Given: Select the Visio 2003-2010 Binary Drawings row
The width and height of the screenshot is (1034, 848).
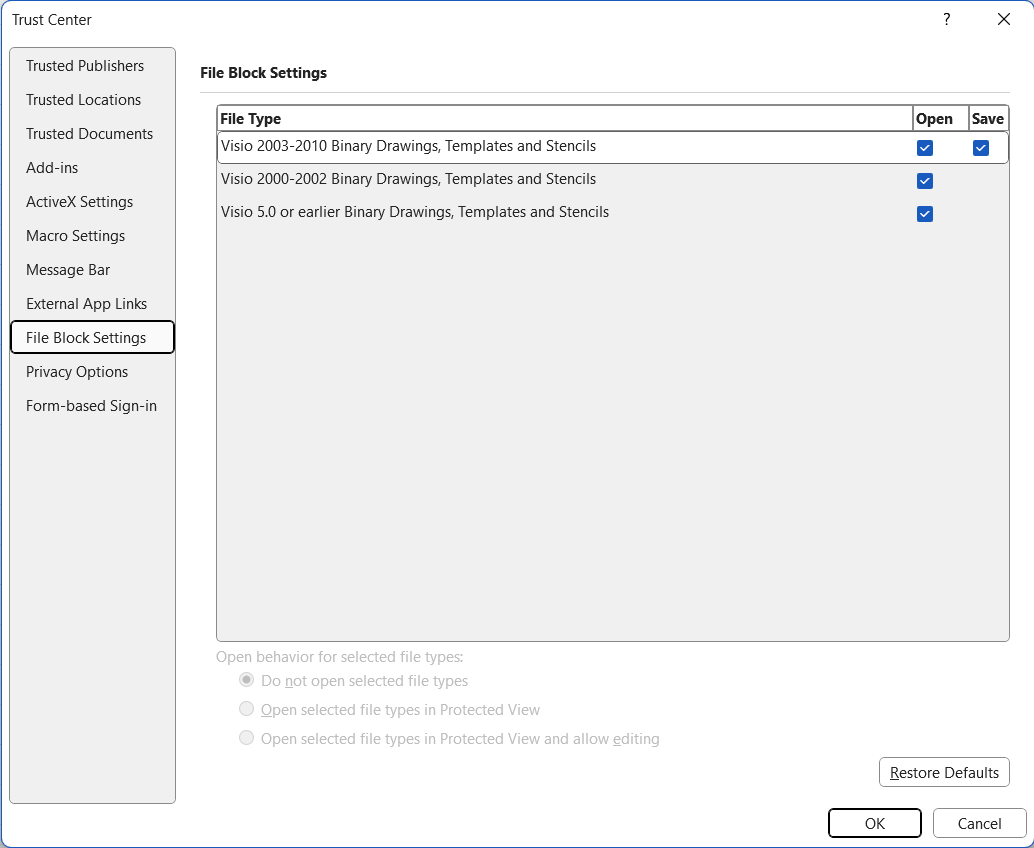Looking at the screenshot, I should tap(613, 147).
